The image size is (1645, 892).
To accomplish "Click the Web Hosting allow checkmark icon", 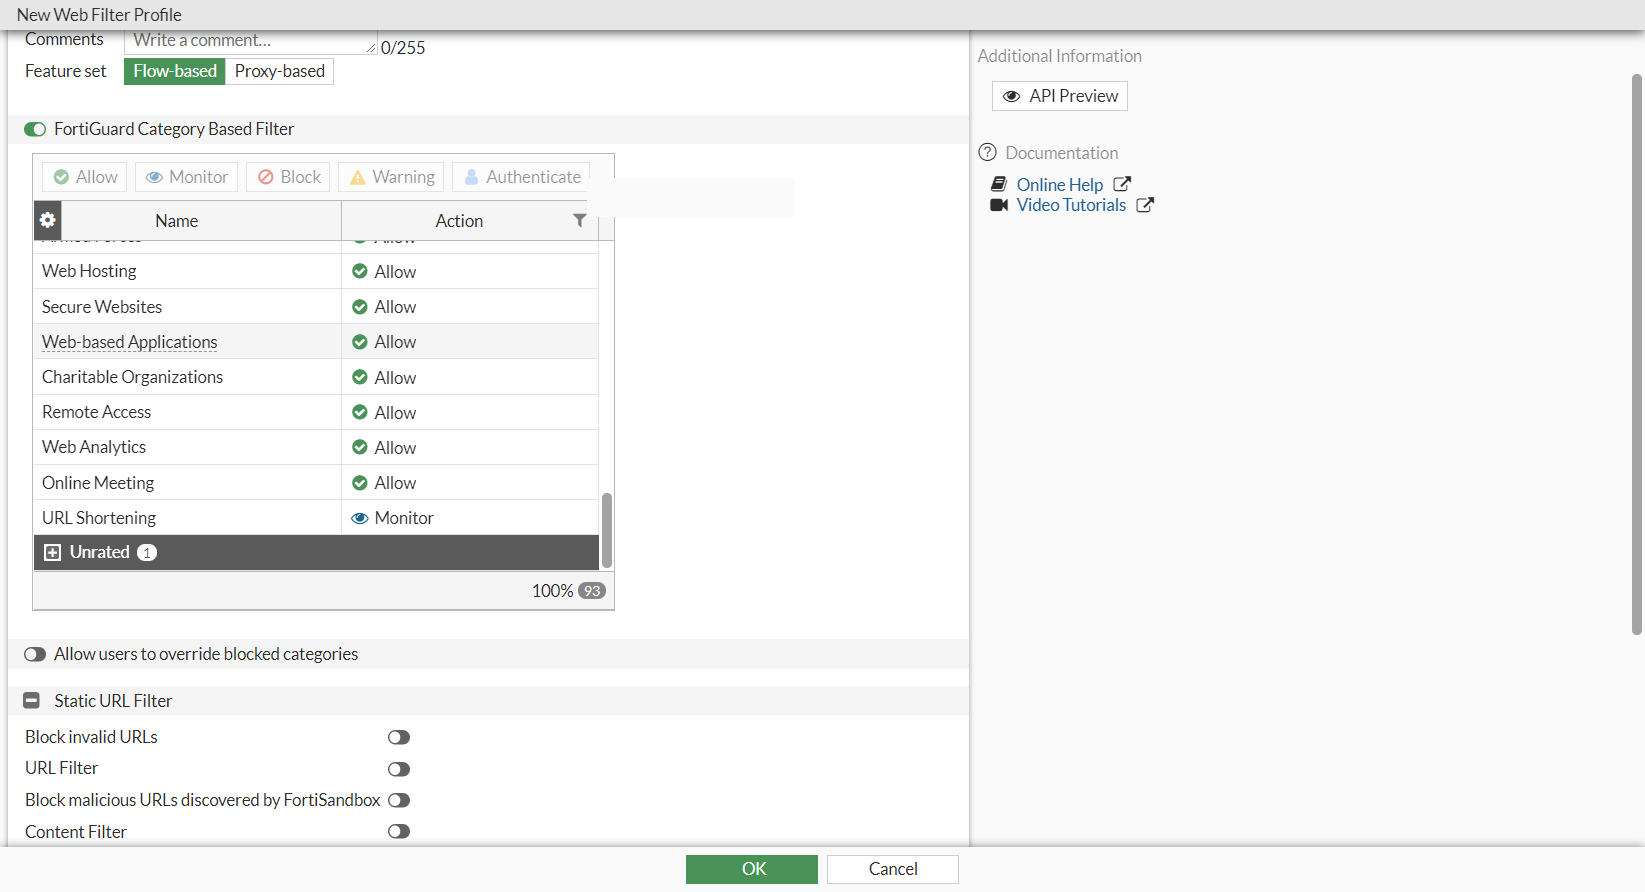I will 360,271.
